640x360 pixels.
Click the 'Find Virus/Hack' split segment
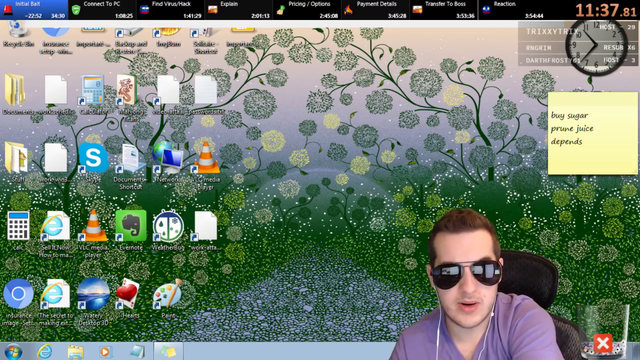pyautogui.click(x=170, y=10)
